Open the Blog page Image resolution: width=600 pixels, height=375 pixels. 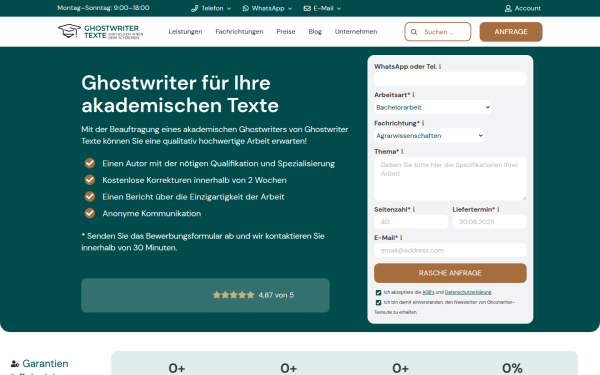click(315, 32)
